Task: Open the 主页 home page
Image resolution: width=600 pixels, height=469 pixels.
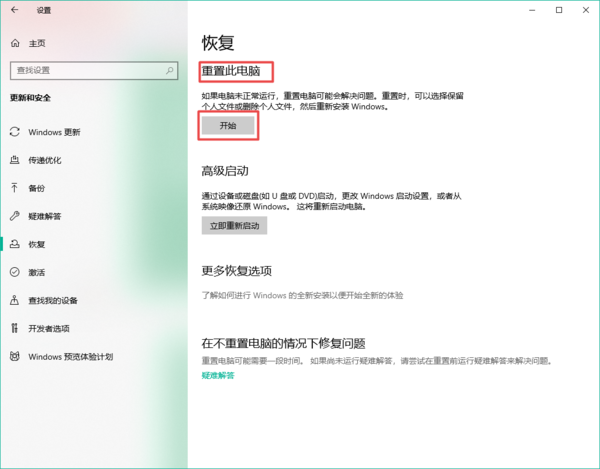Action: (x=37, y=43)
